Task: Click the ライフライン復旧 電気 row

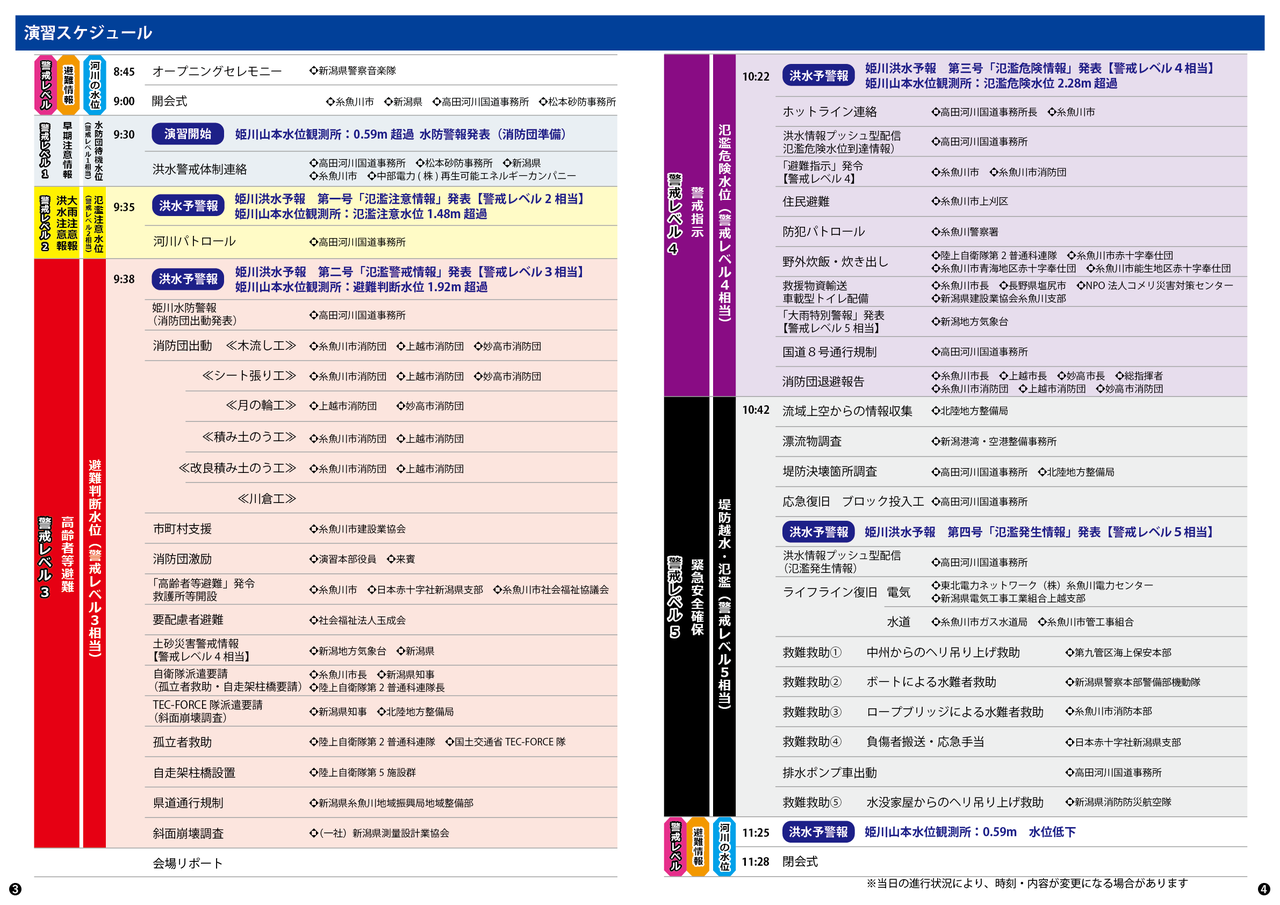Action: click(1011, 592)
